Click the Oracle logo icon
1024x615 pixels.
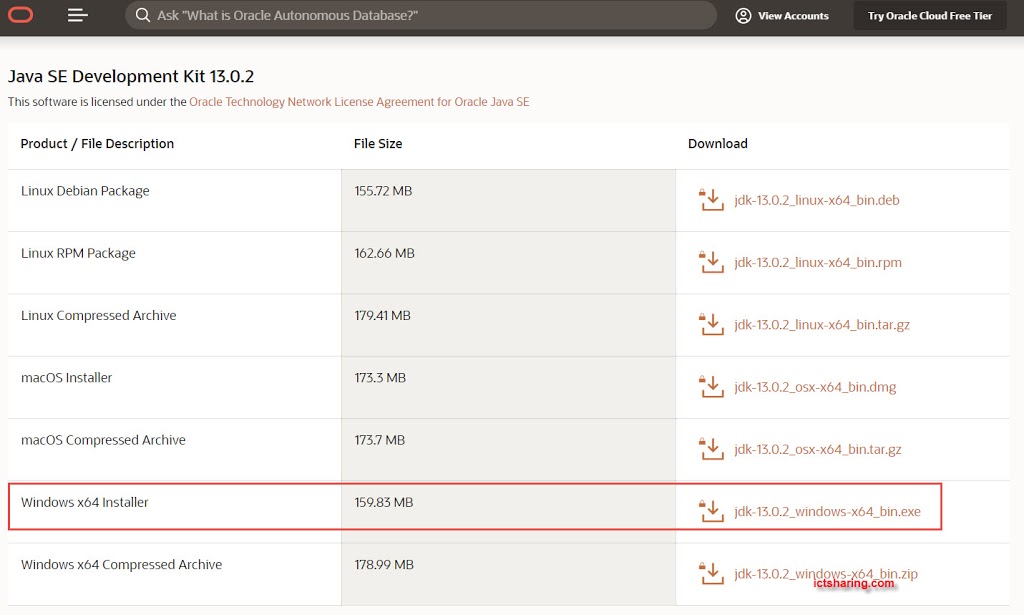pos(20,15)
